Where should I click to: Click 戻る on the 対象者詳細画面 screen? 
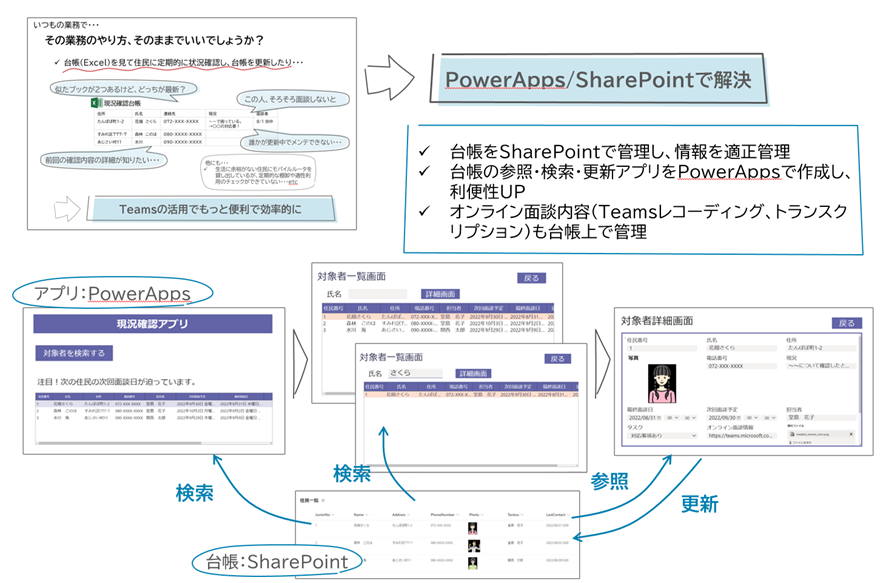point(846,323)
